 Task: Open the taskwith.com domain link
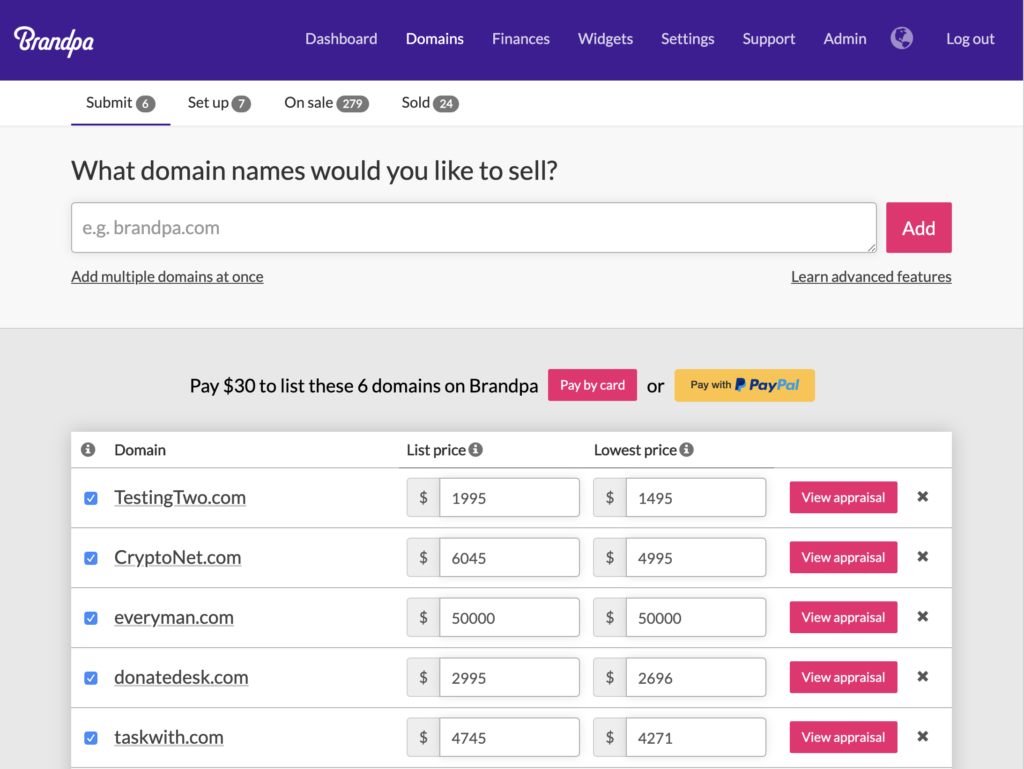click(x=168, y=738)
